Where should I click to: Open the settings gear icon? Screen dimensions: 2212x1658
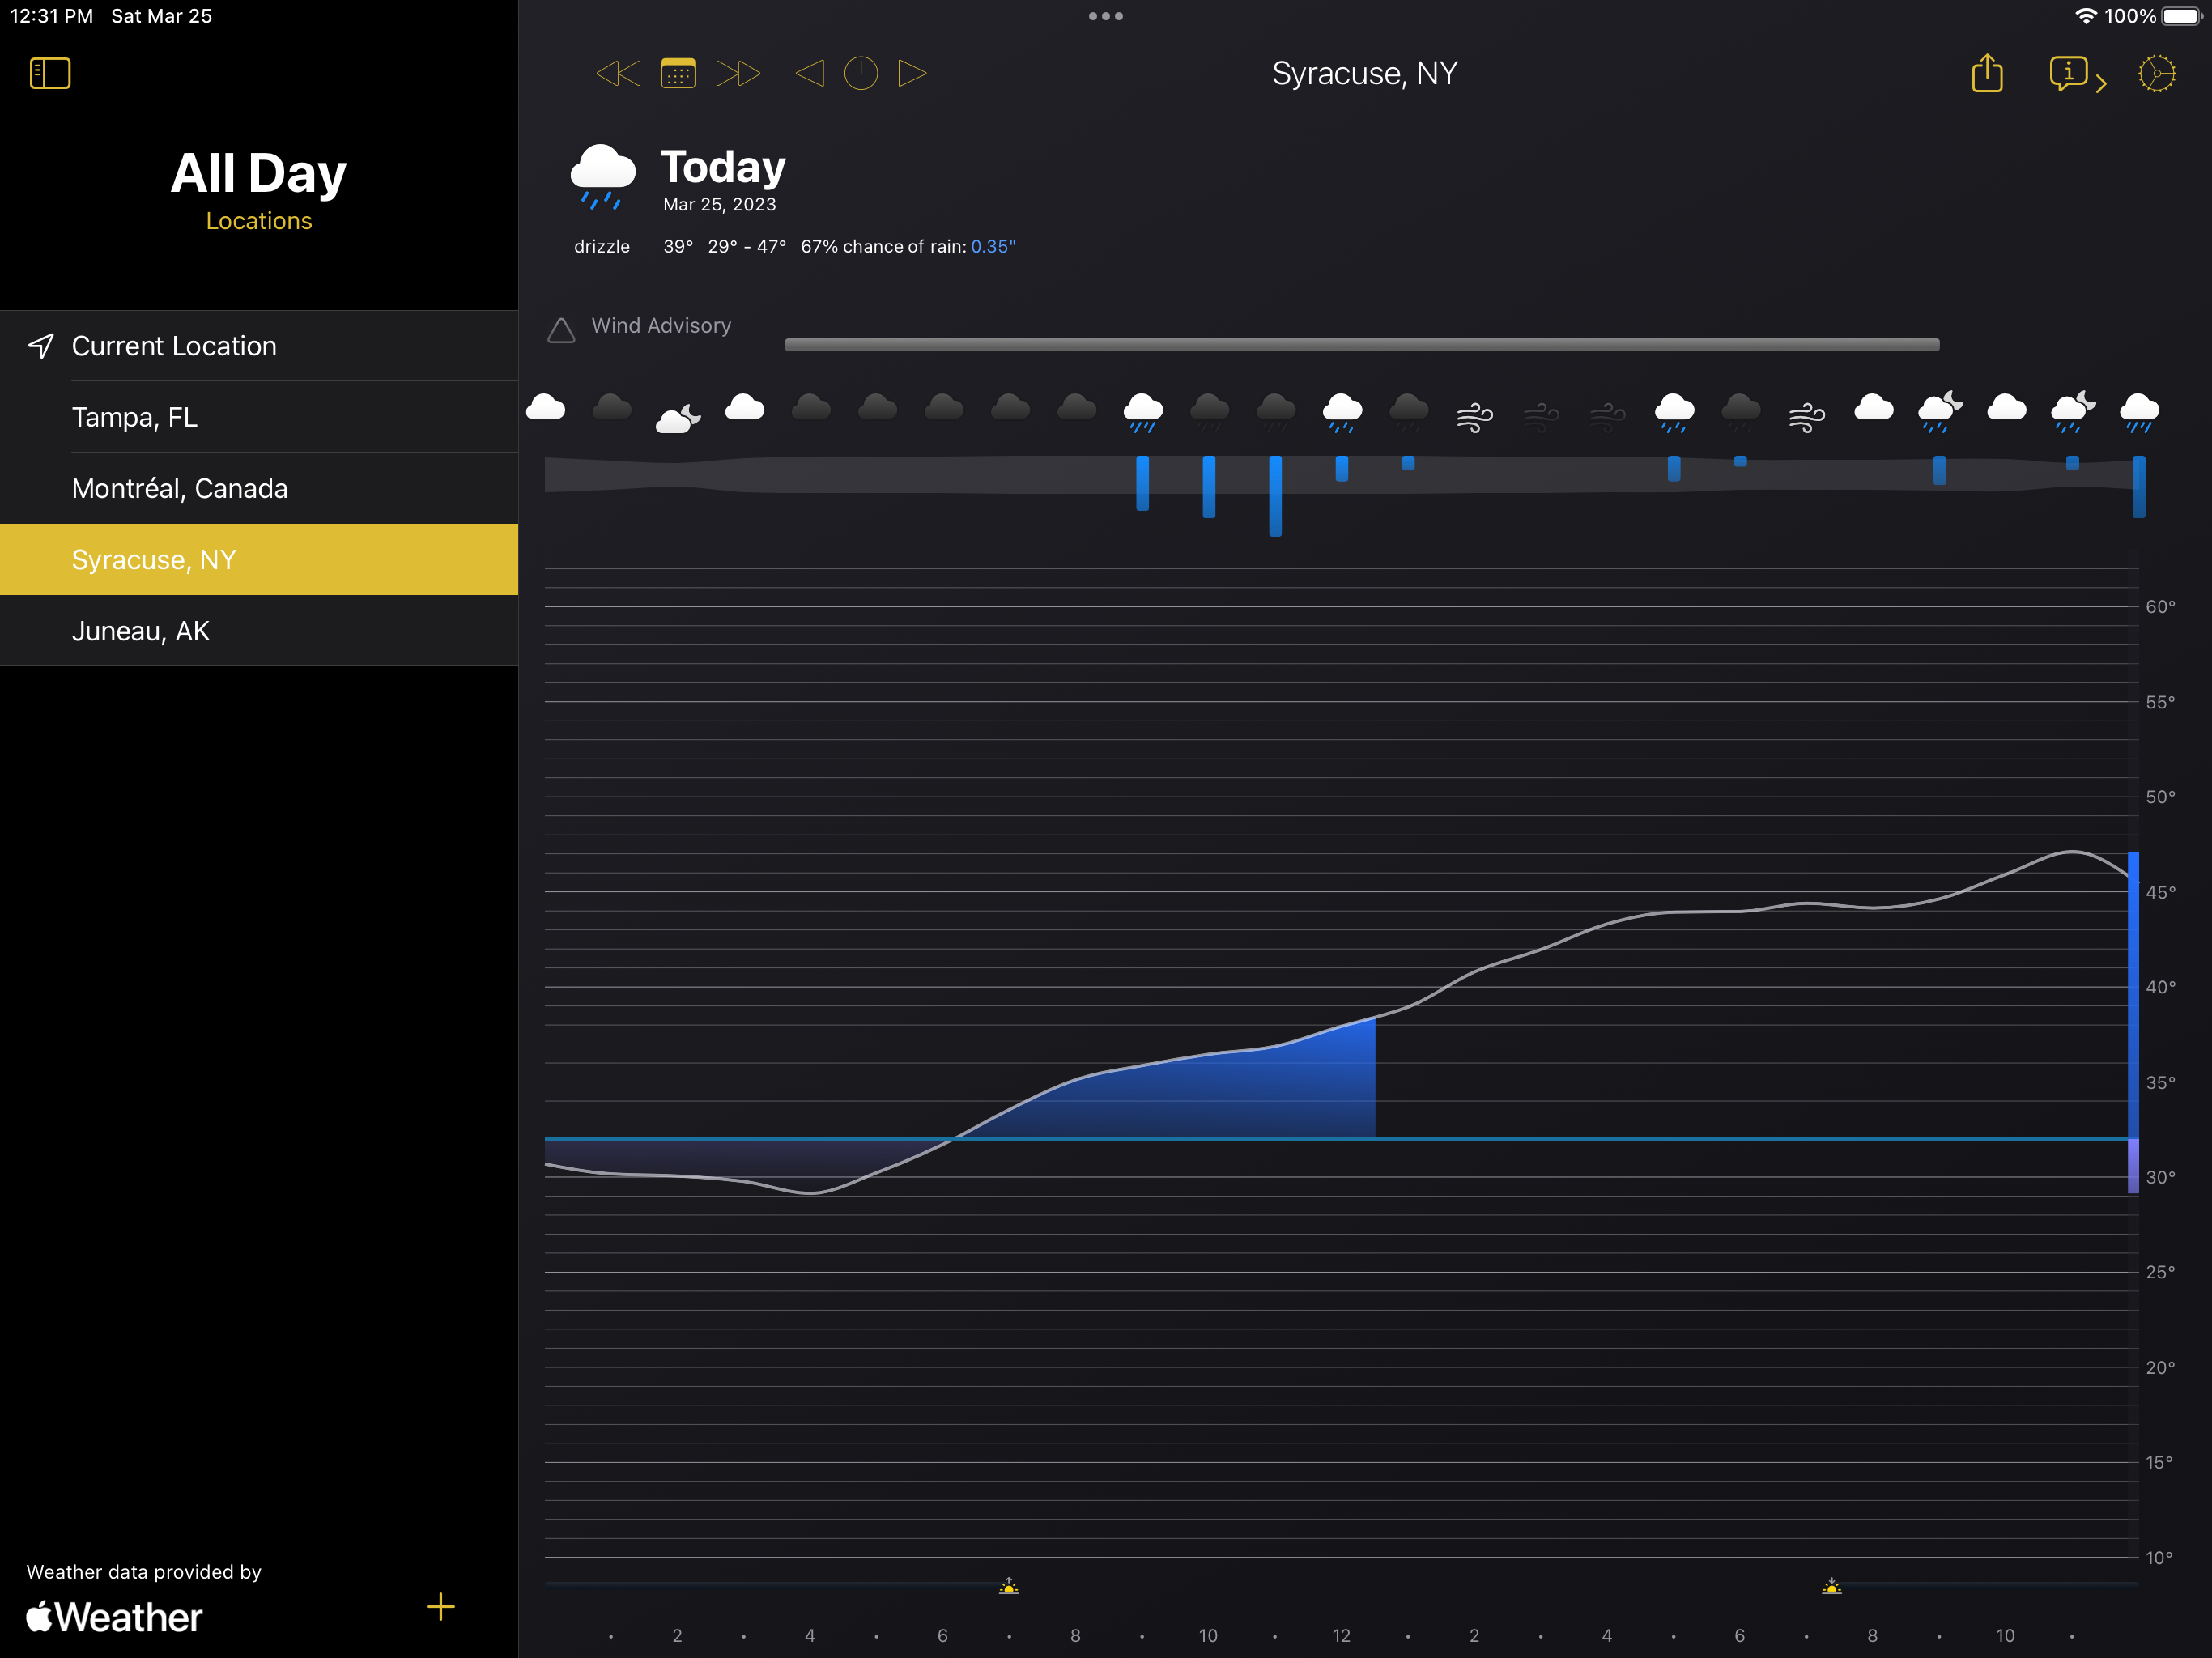coord(2157,73)
